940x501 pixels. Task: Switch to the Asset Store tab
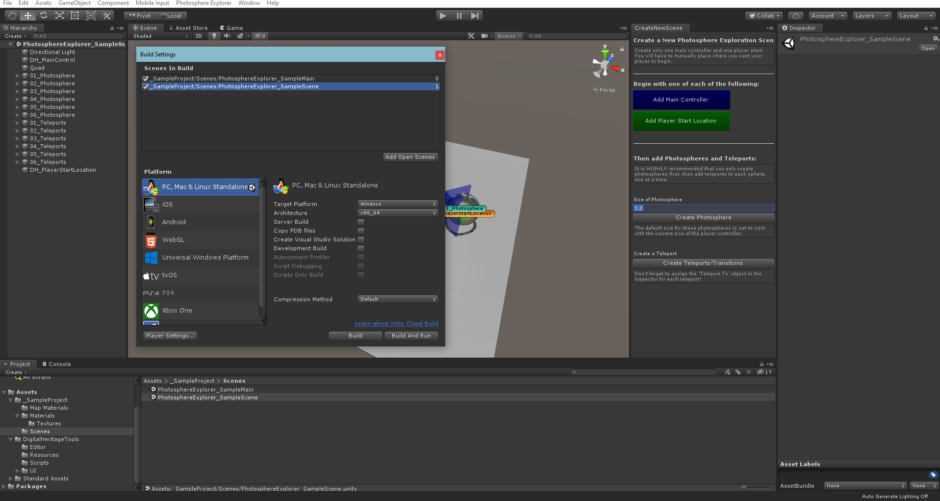190,28
